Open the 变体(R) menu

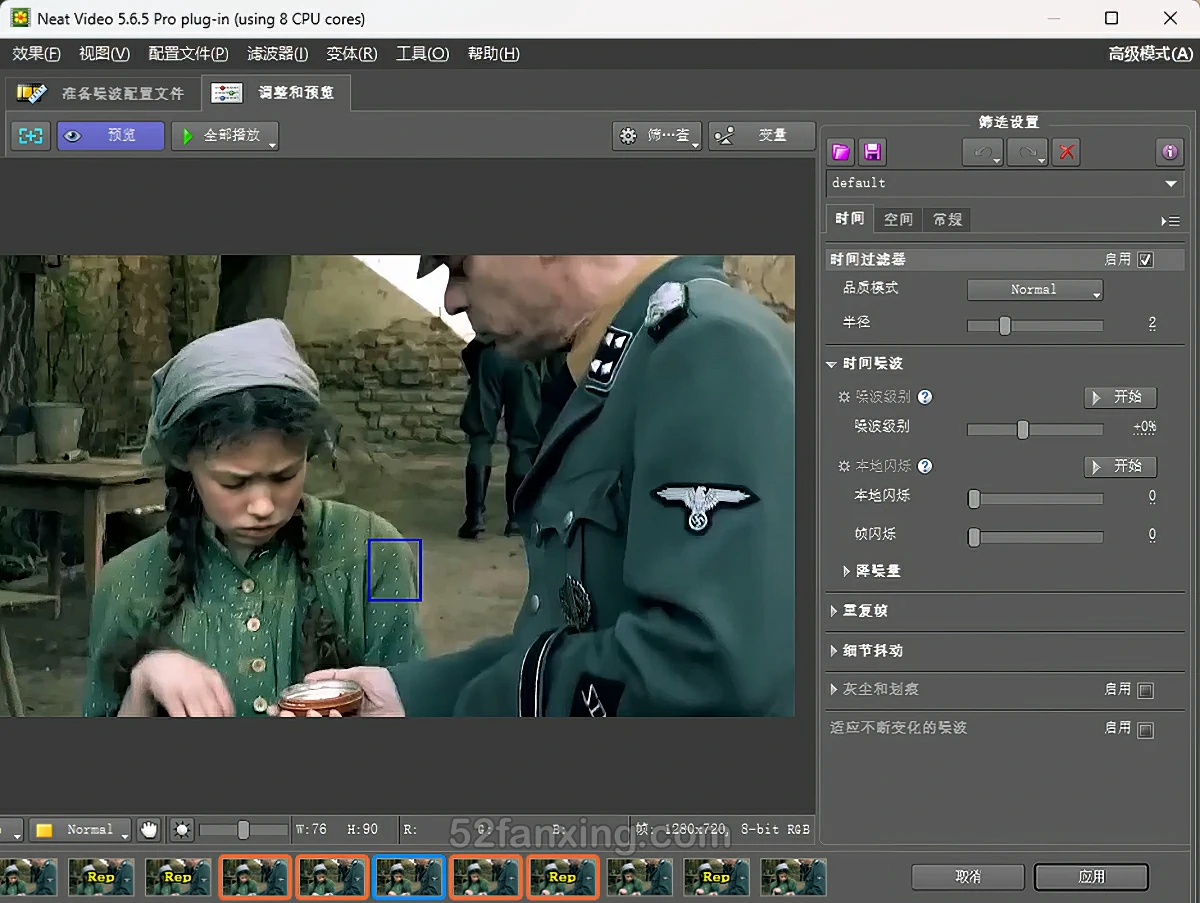point(352,54)
